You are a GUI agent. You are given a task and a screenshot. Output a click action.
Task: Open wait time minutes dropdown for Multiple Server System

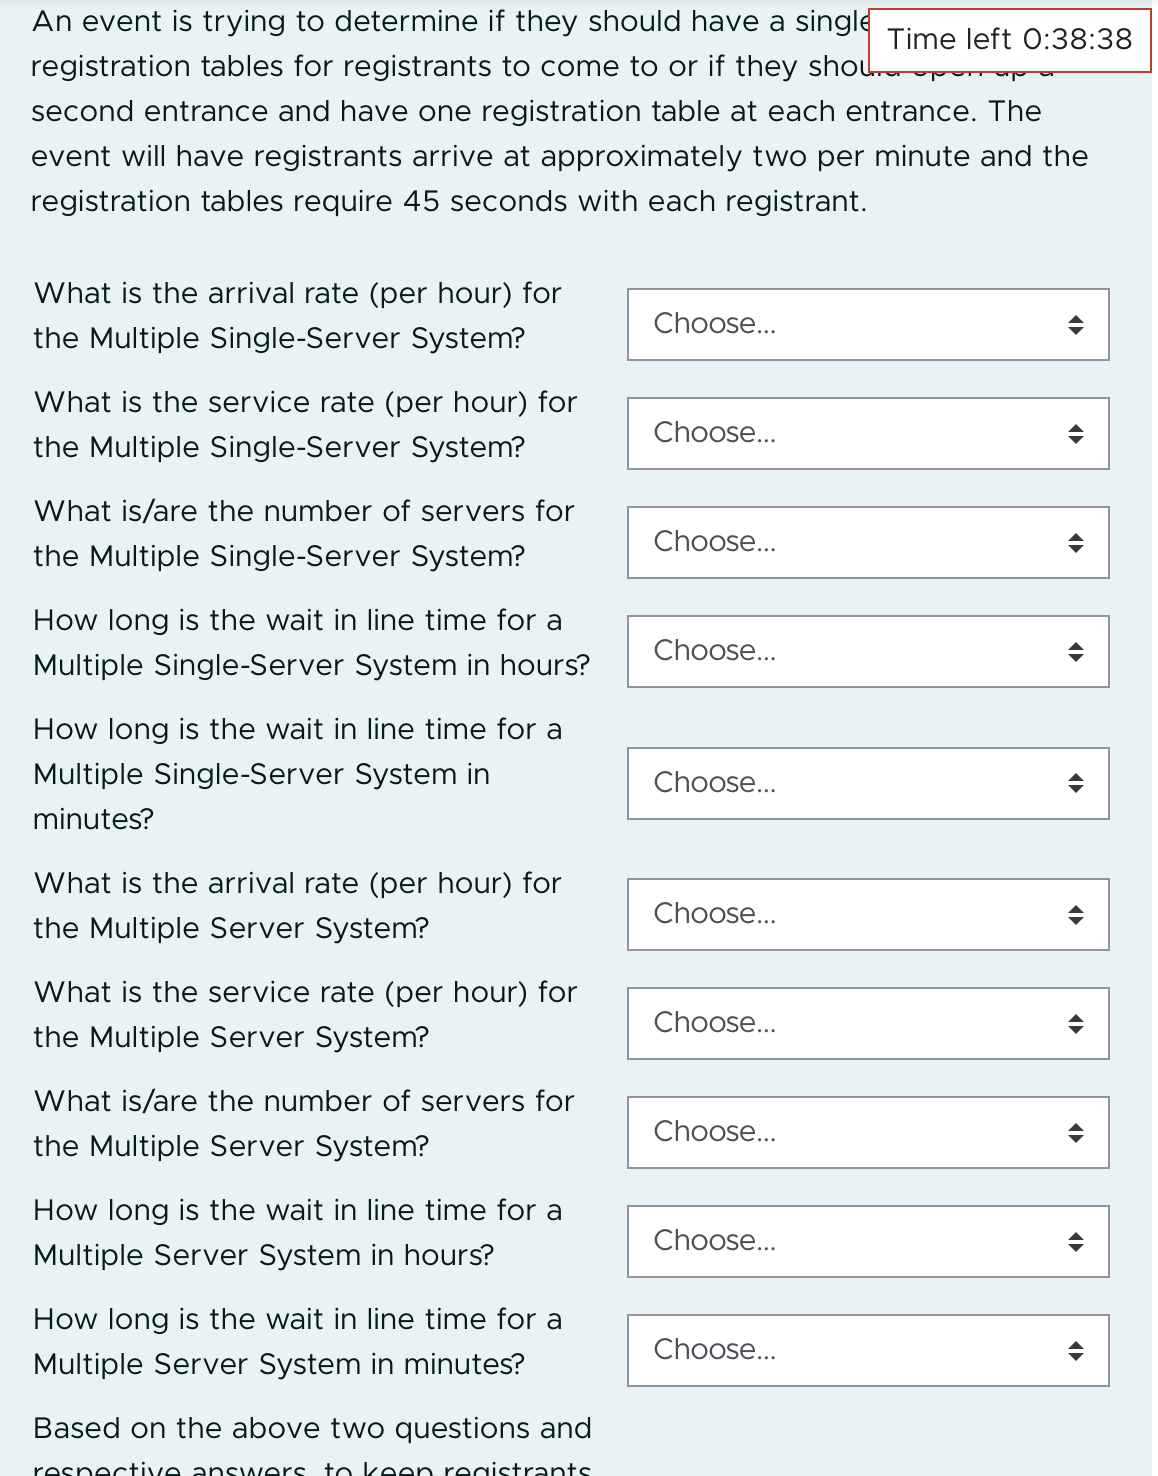click(866, 1349)
